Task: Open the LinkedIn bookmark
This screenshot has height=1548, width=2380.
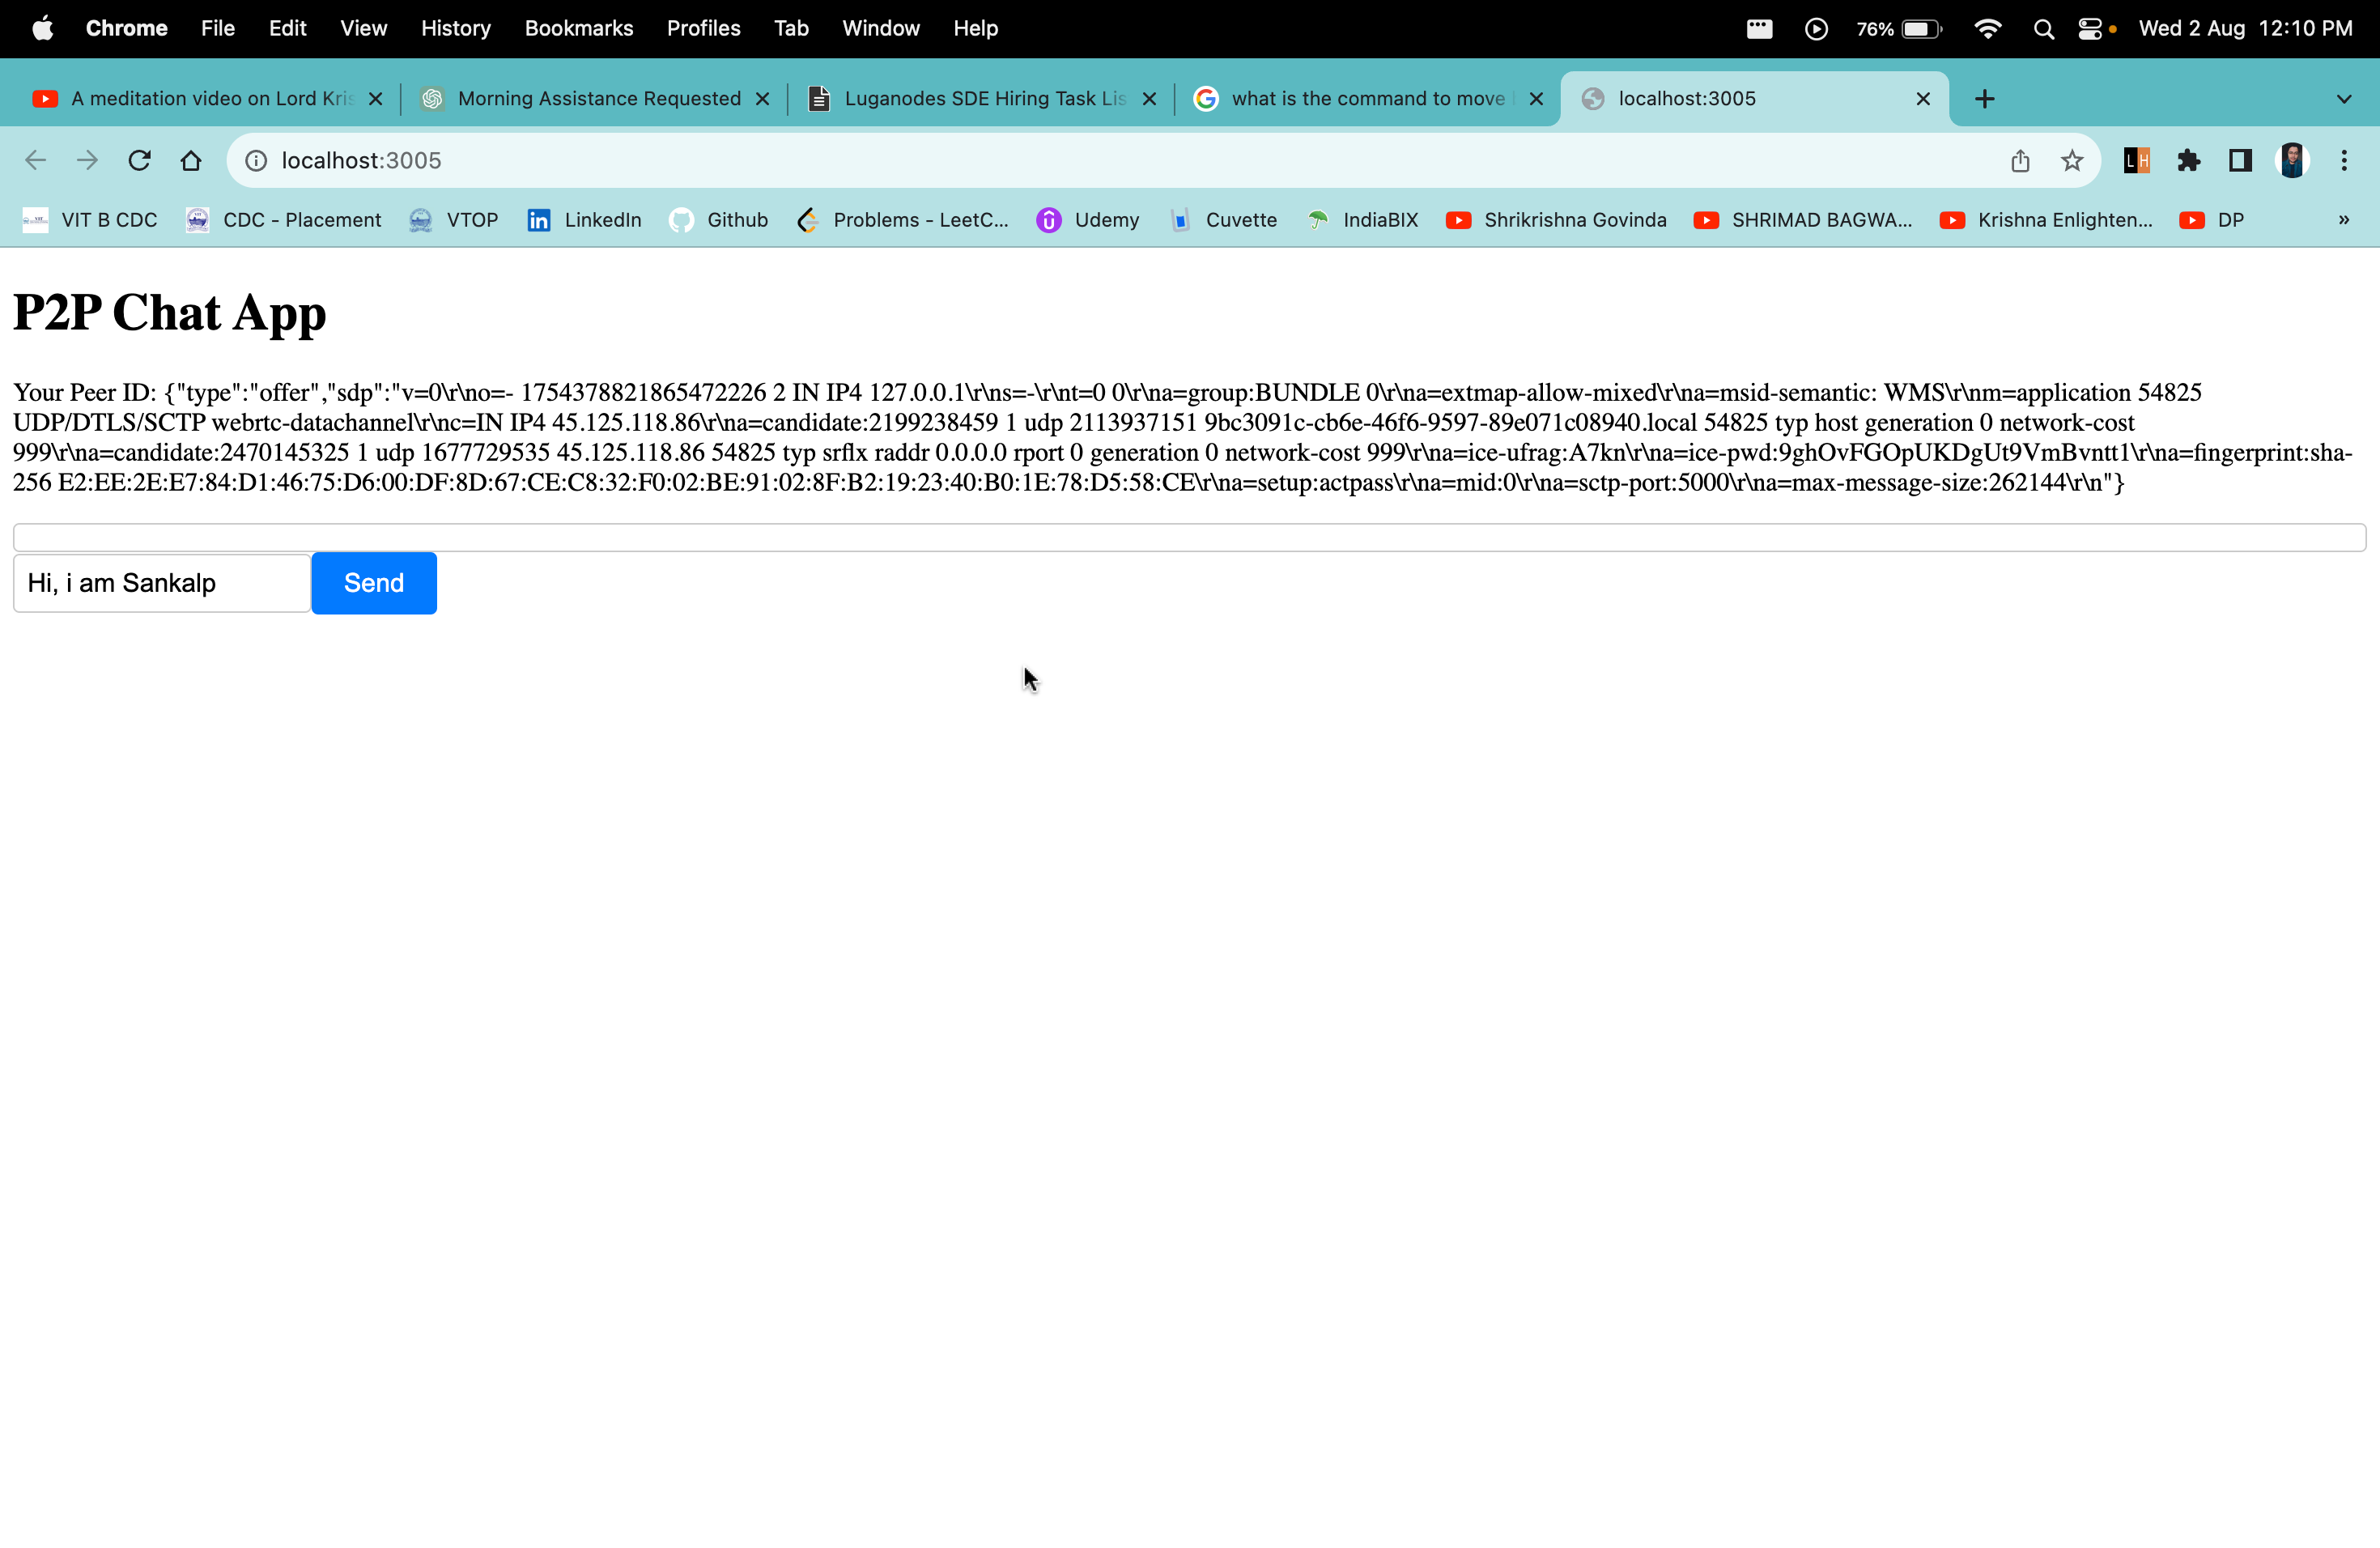Action: (584, 220)
